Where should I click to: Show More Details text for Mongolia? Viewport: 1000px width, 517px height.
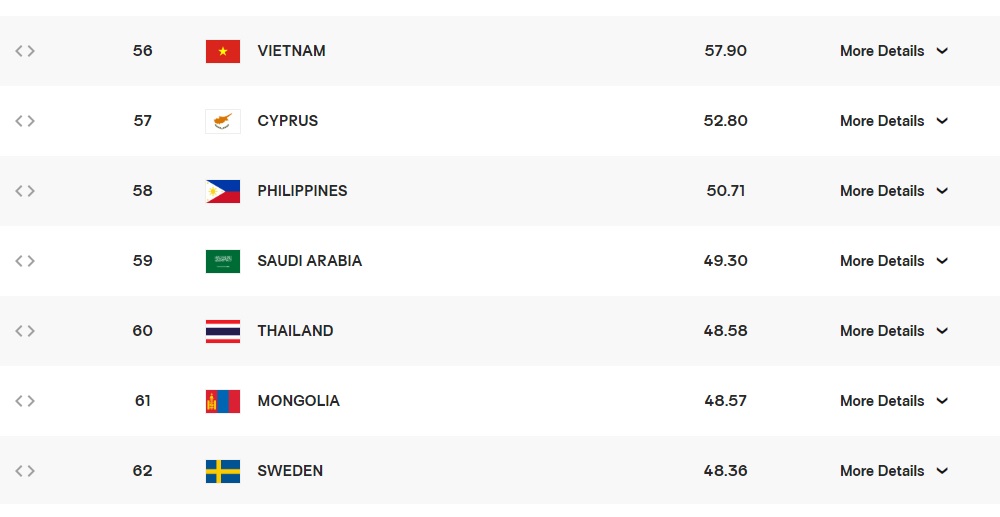[882, 401]
